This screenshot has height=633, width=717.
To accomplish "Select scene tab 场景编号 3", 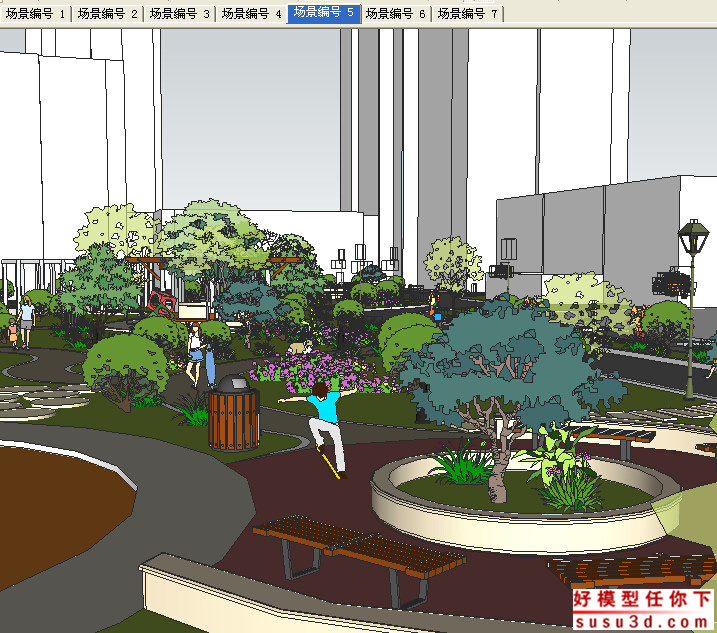I will tap(179, 14).
